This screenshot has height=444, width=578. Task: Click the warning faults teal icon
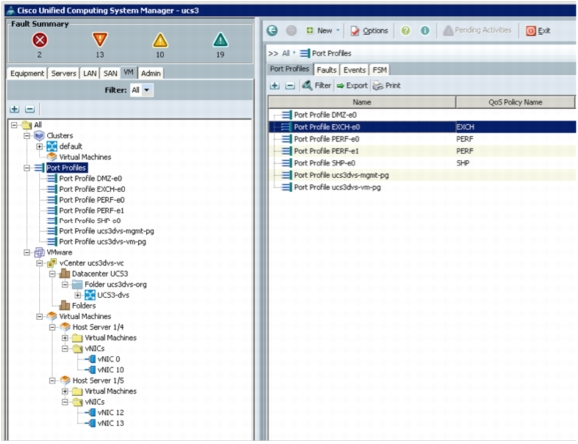[220, 40]
